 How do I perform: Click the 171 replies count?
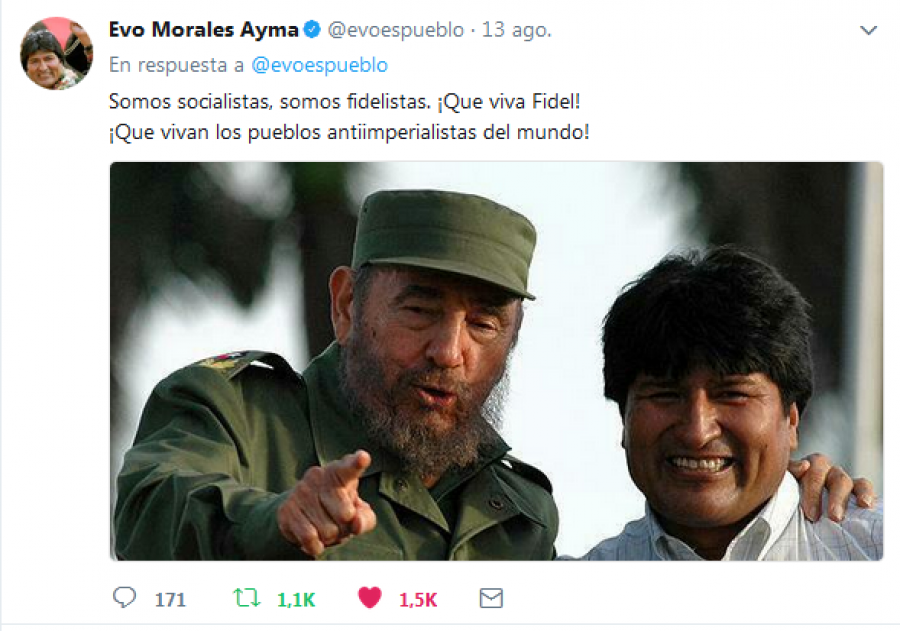tap(170, 600)
